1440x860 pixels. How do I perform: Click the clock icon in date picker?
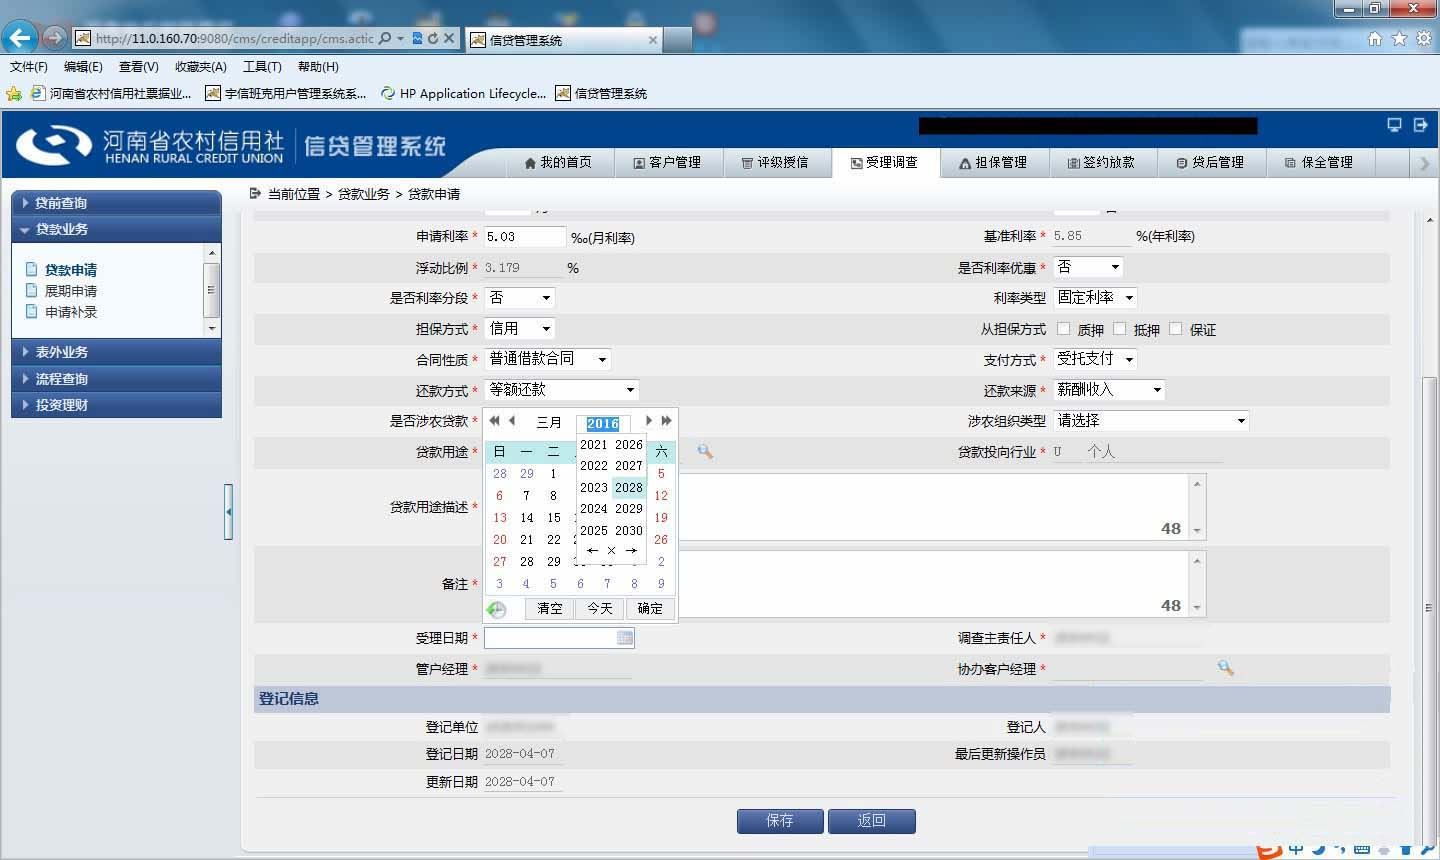[497, 609]
